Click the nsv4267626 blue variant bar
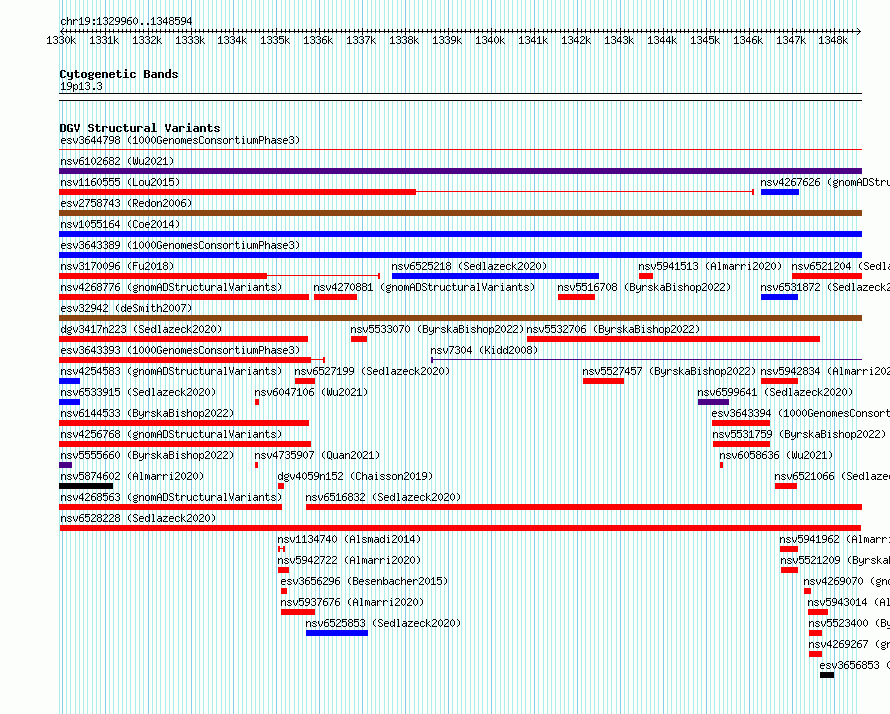 click(x=780, y=192)
